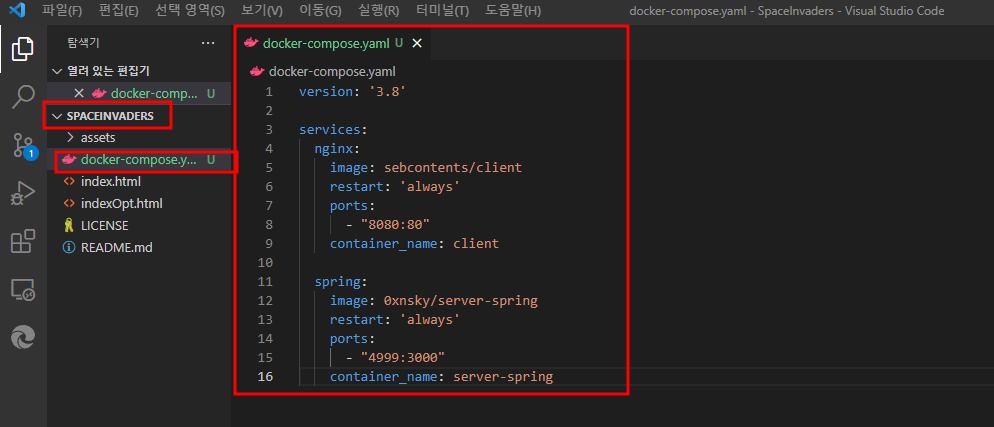994x427 pixels.
Task: Open the 이동(G) menu
Action: (x=320, y=11)
